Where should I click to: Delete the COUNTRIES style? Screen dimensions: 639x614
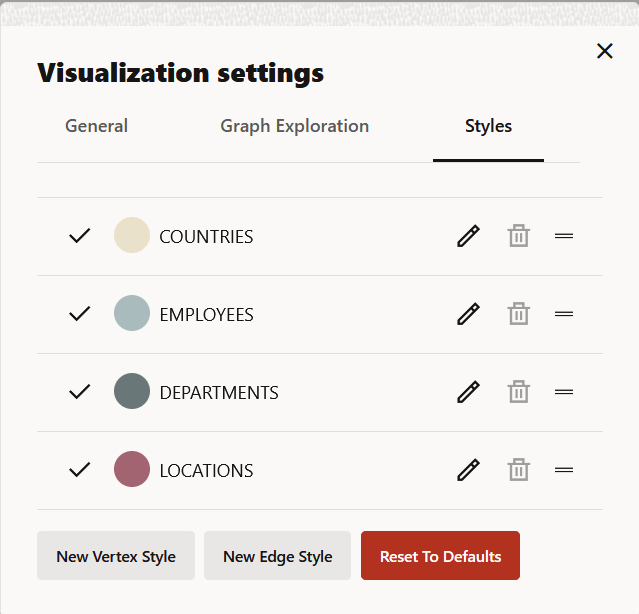pos(518,236)
